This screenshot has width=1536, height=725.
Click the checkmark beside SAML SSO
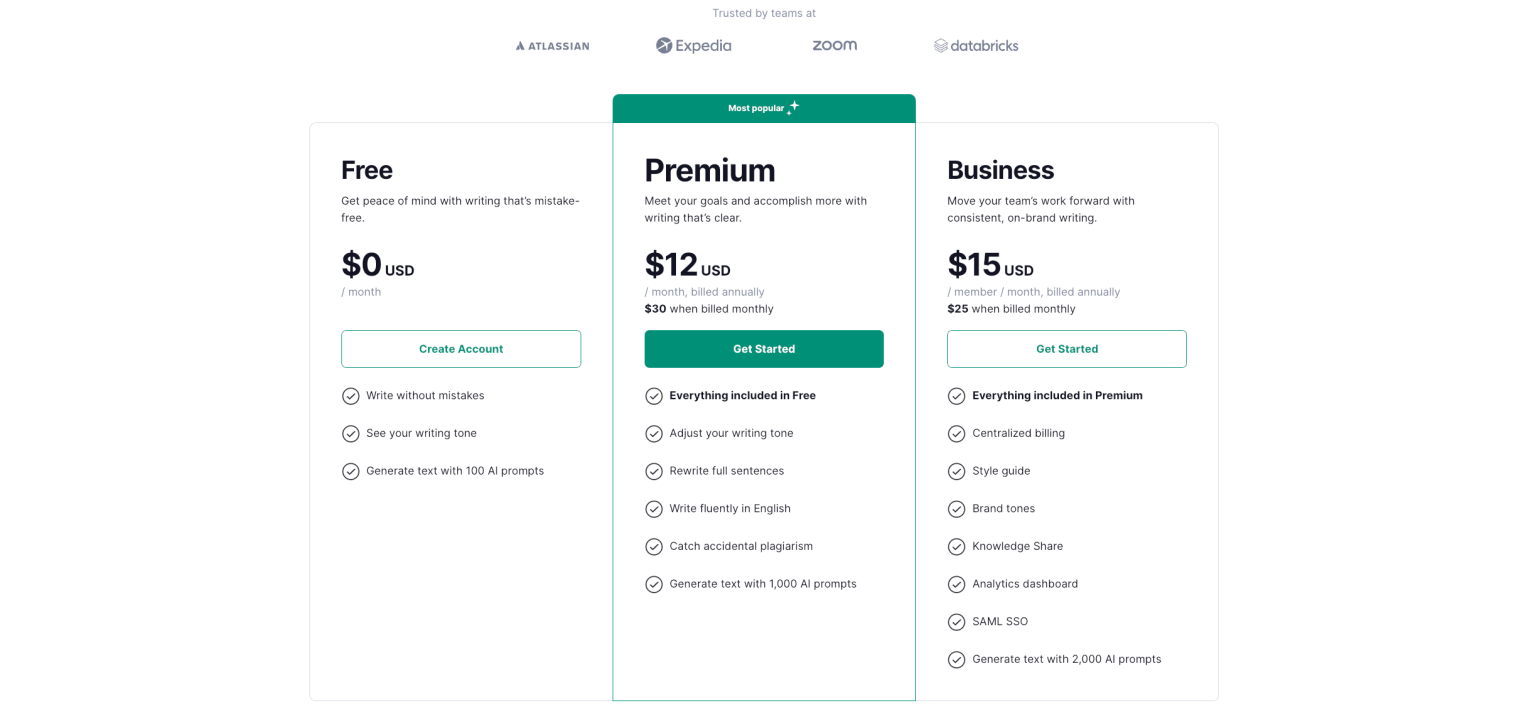[x=956, y=621]
